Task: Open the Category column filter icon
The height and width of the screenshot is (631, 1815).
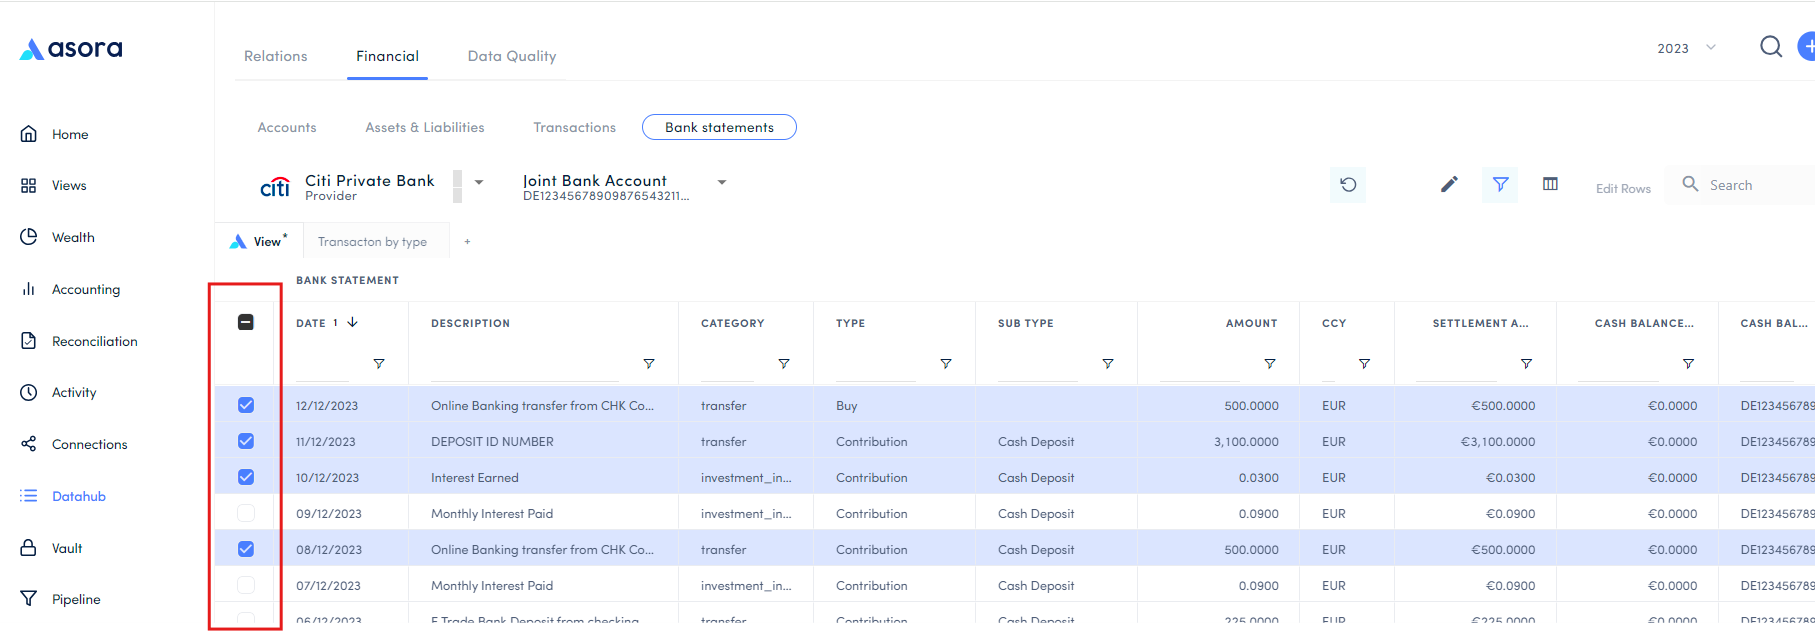Action: [x=784, y=364]
